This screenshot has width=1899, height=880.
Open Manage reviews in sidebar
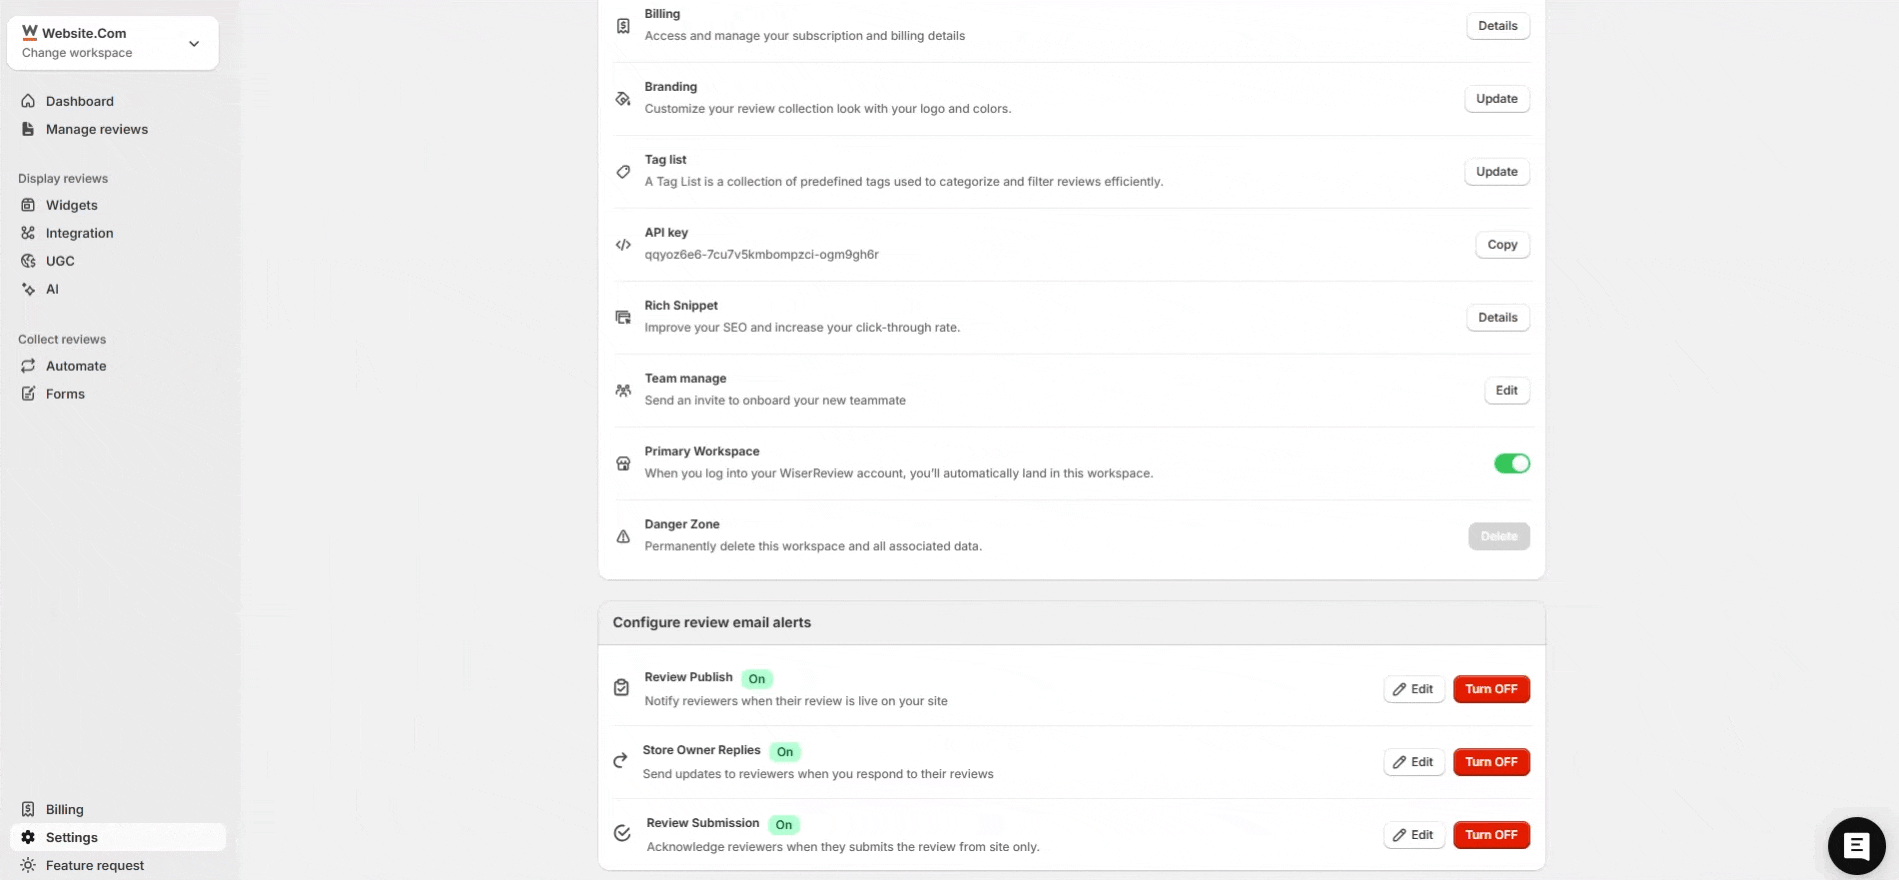point(96,129)
